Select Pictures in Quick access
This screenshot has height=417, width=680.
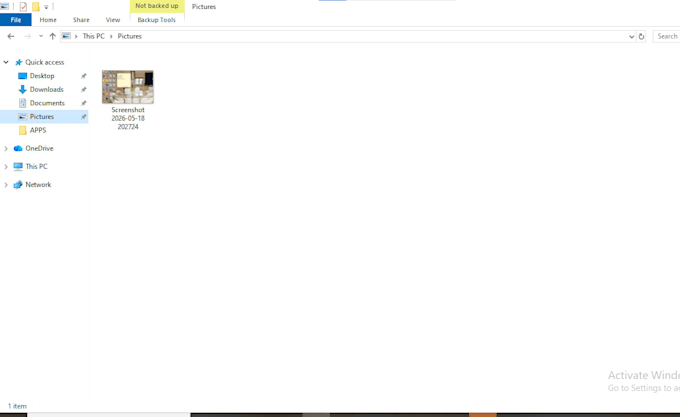(42, 117)
